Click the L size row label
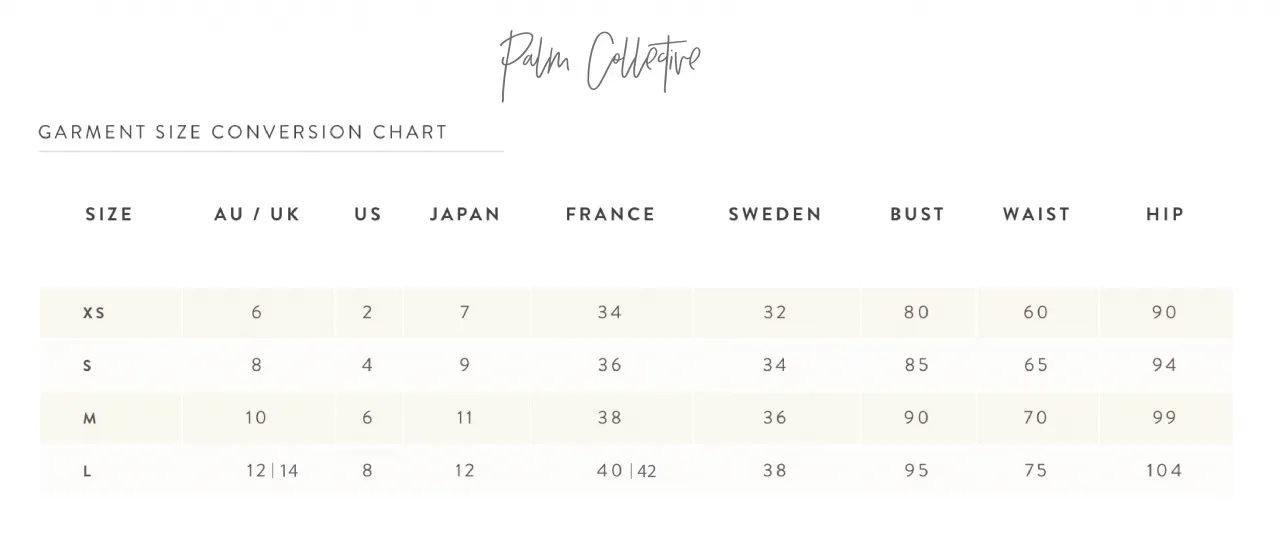The width and height of the screenshot is (1280, 546). point(88,472)
